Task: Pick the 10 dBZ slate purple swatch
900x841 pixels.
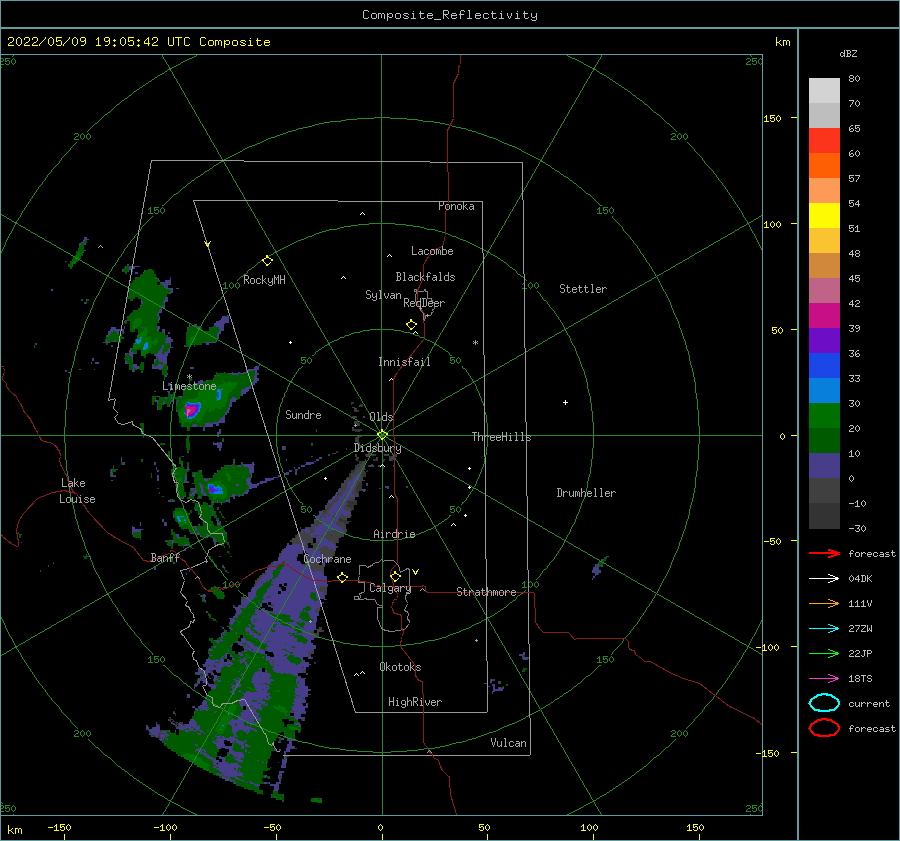Action: pyautogui.click(x=824, y=466)
